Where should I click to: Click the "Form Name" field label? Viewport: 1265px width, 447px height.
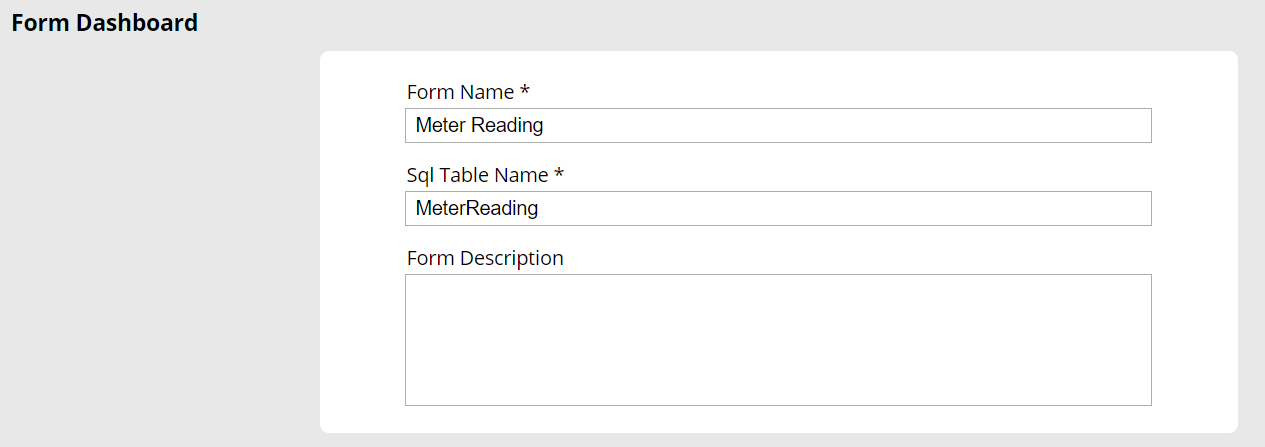[460, 93]
